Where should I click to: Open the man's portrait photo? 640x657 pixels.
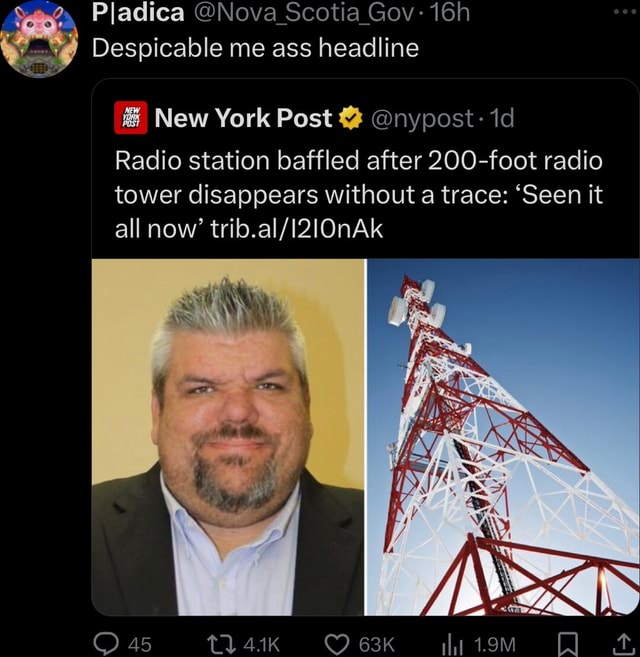click(228, 437)
